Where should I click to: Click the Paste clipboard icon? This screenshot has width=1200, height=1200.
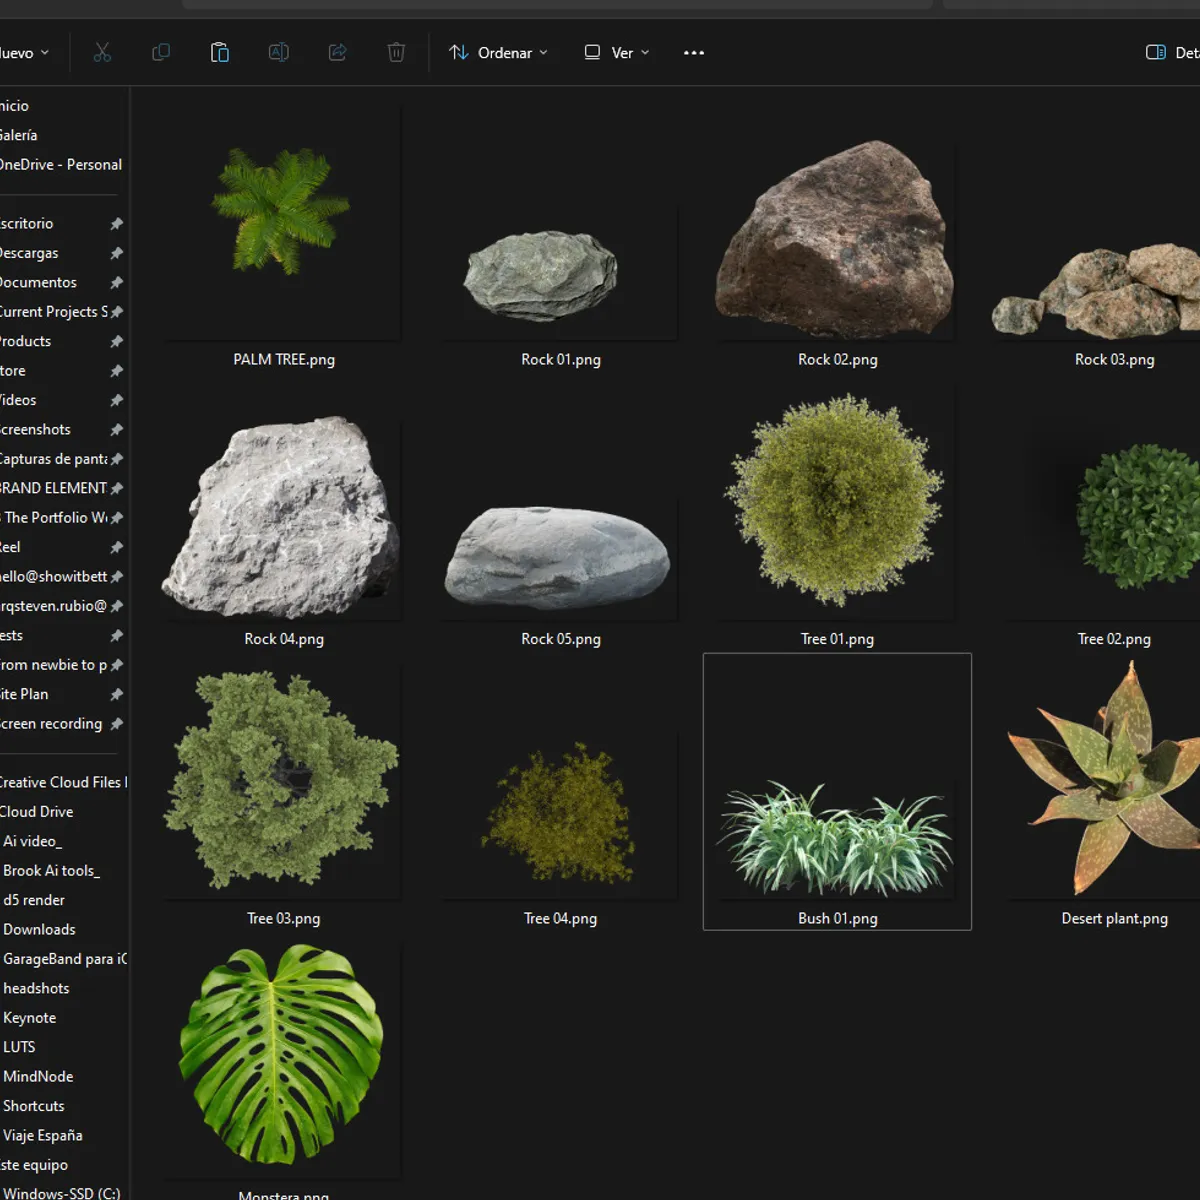(219, 52)
